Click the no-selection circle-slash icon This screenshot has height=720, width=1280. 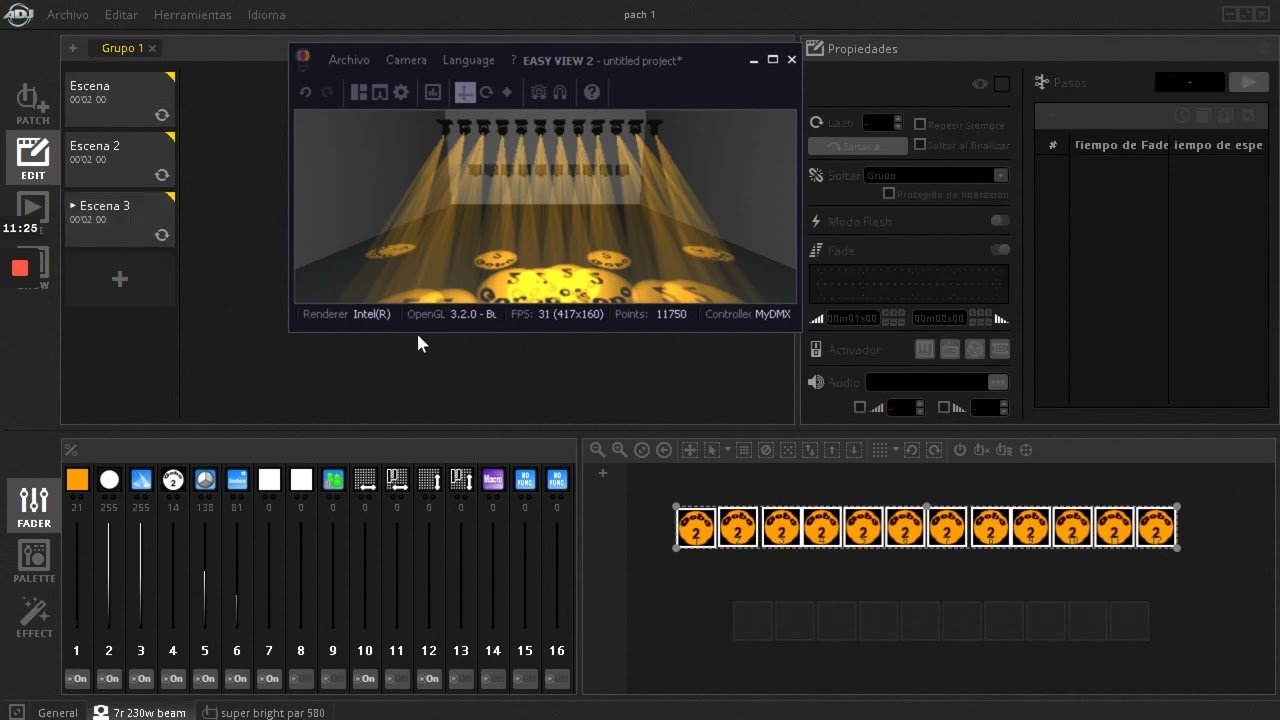pyautogui.click(x=766, y=450)
